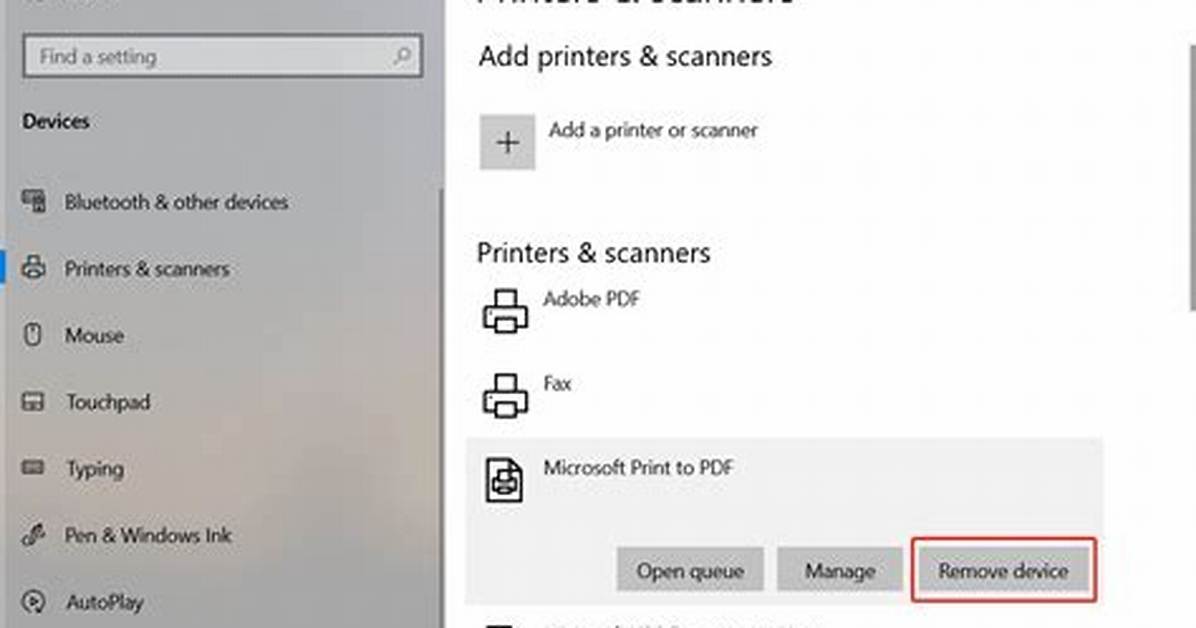Click the Adobe PDF printer icon
The image size is (1196, 628).
point(505,311)
